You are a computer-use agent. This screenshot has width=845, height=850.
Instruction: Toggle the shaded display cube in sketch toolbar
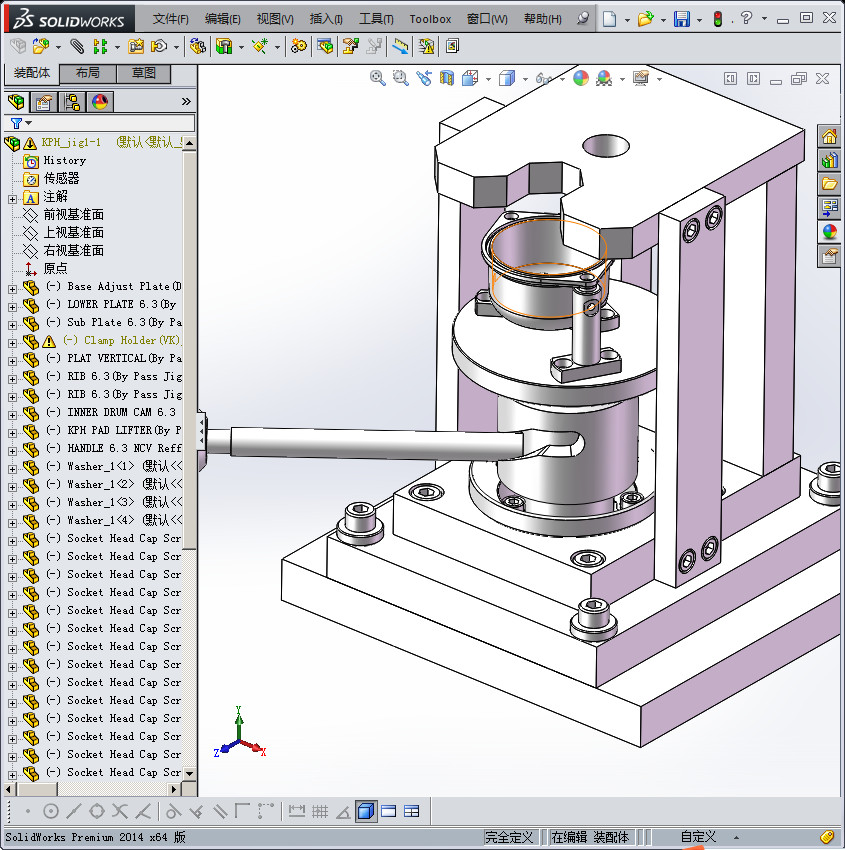[x=366, y=811]
